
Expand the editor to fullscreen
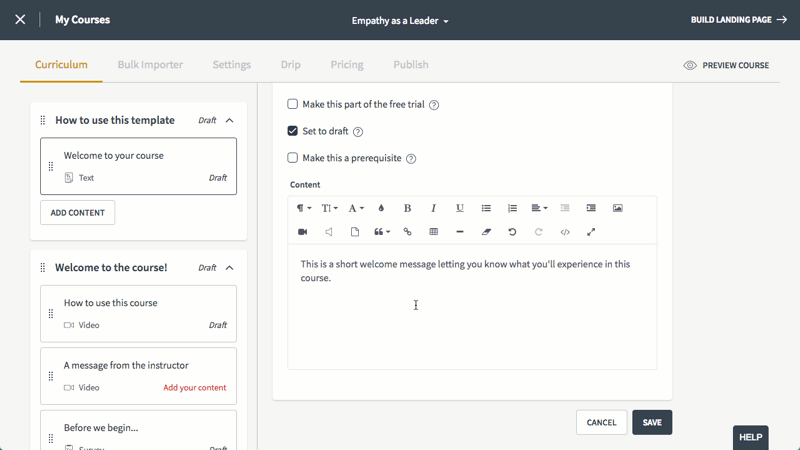click(591, 232)
